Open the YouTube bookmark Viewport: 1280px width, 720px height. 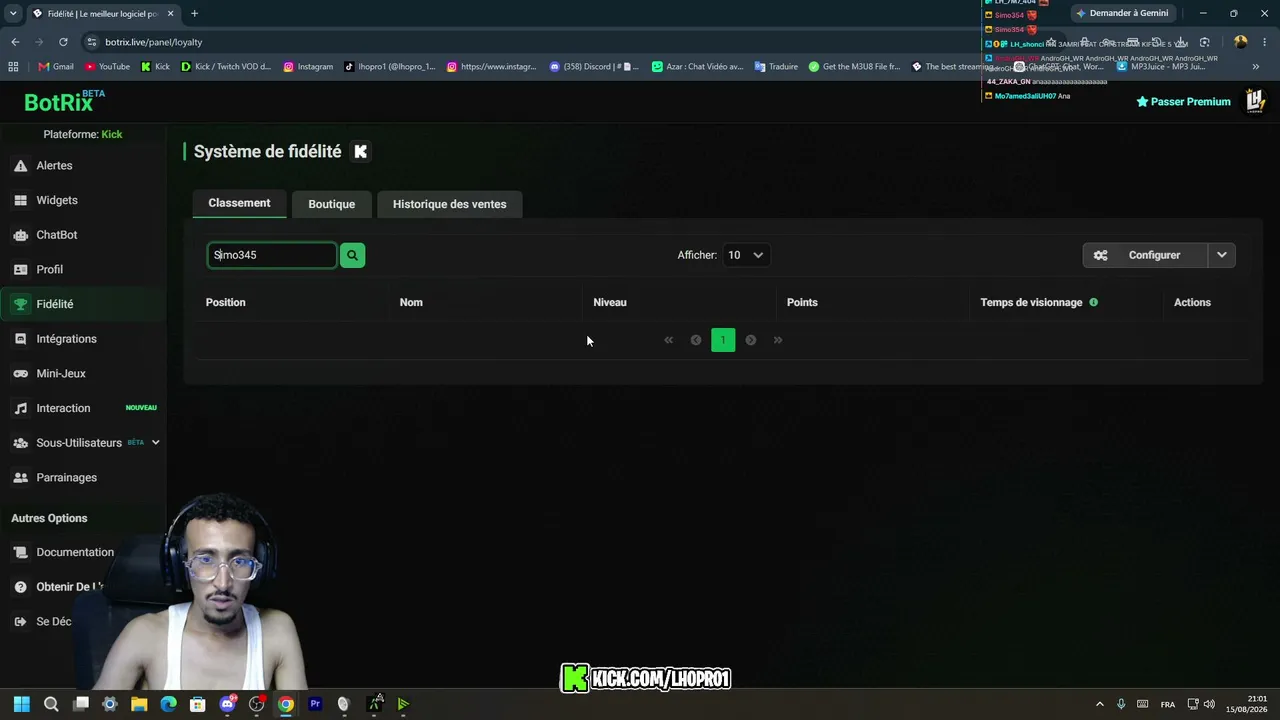pyautogui.click(x=107, y=67)
